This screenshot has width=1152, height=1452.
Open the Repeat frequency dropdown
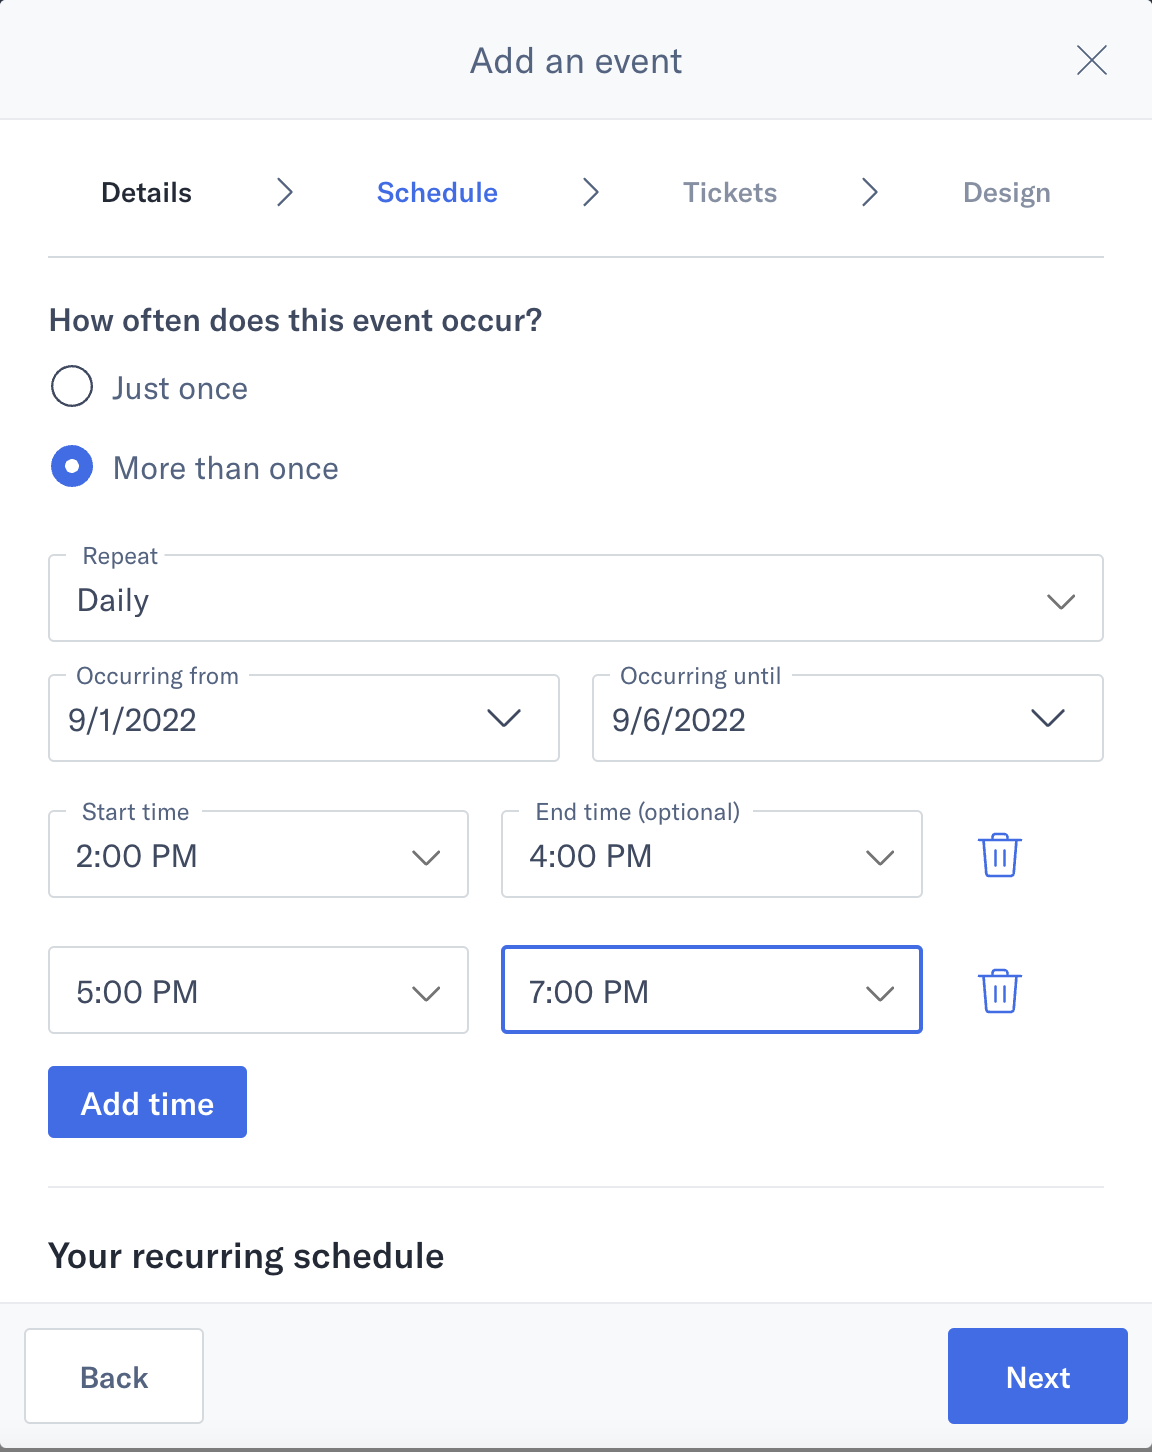click(1061, 600)
